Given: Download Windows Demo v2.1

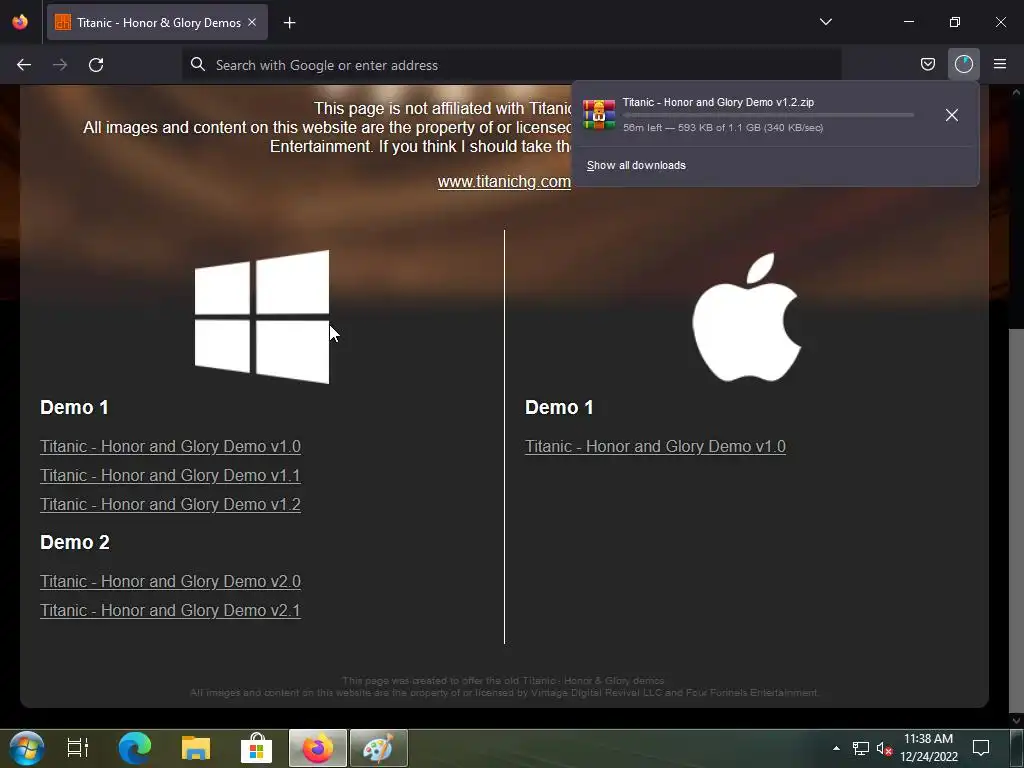Looking at the screenshot, I should coord(170,610).
